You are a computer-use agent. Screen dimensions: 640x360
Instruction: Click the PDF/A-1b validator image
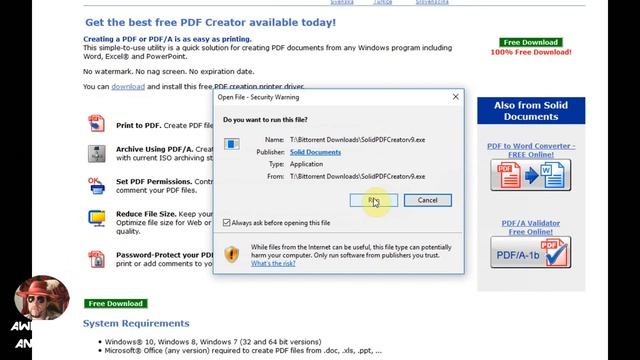point(531,252)
